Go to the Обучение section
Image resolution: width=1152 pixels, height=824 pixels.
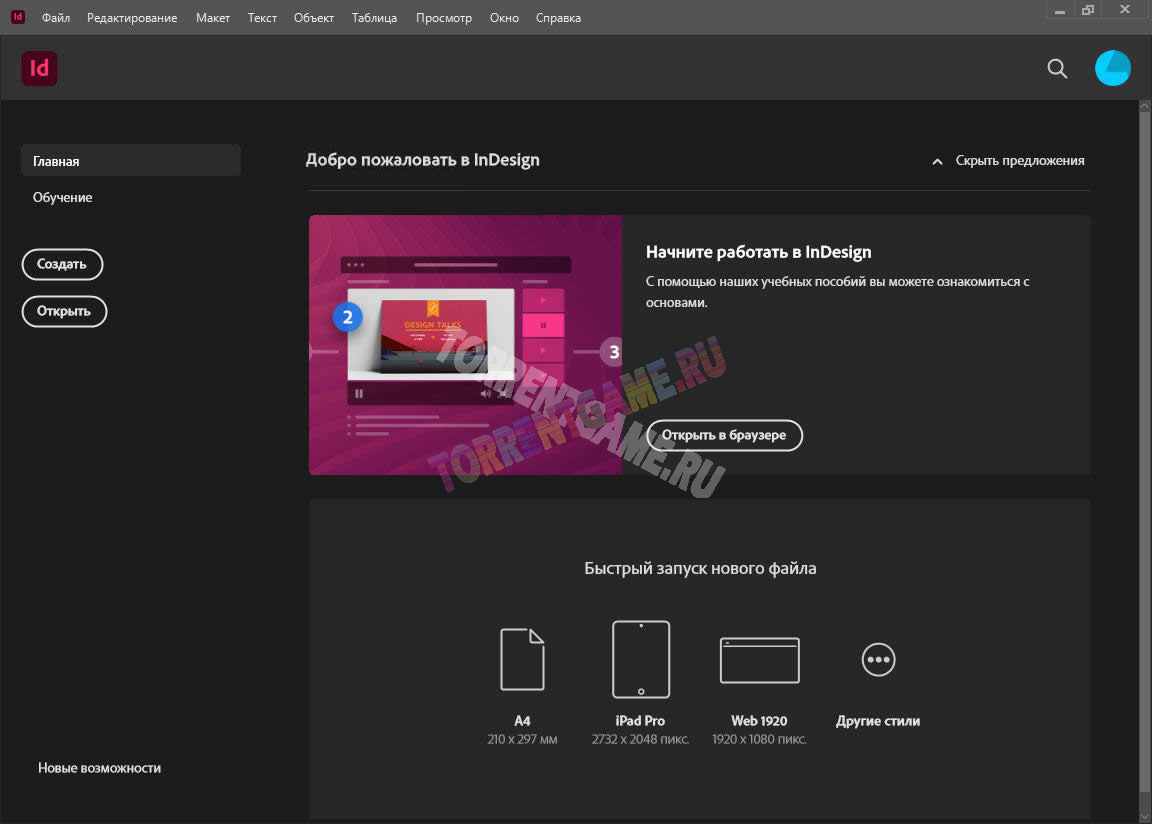[x=63, y=197]
